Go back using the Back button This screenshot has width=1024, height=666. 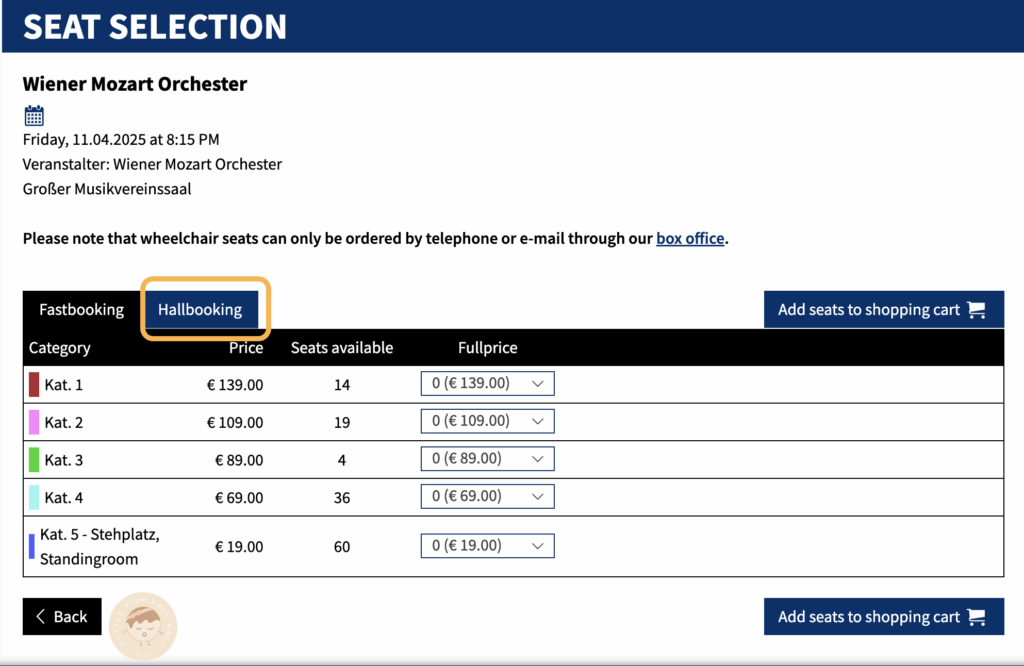pos(62,616)
